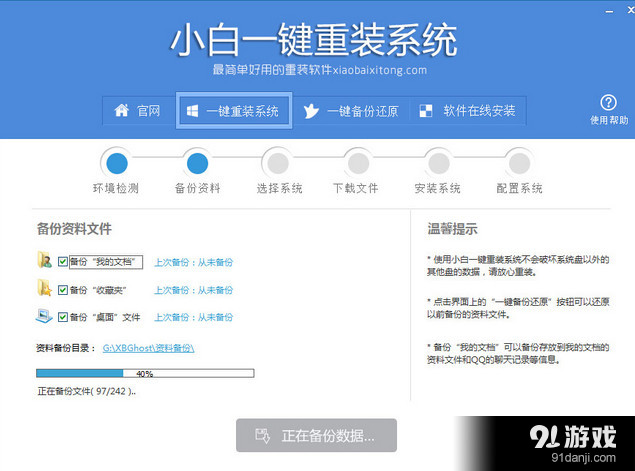
Task: Minimize the window
Action: [609, 12]
